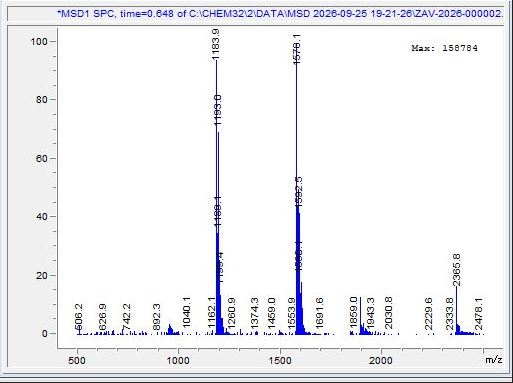Viewport: 513px width, 383px height.
Task: Click the 1374.3 peak label
Action: tap(254, 313)
